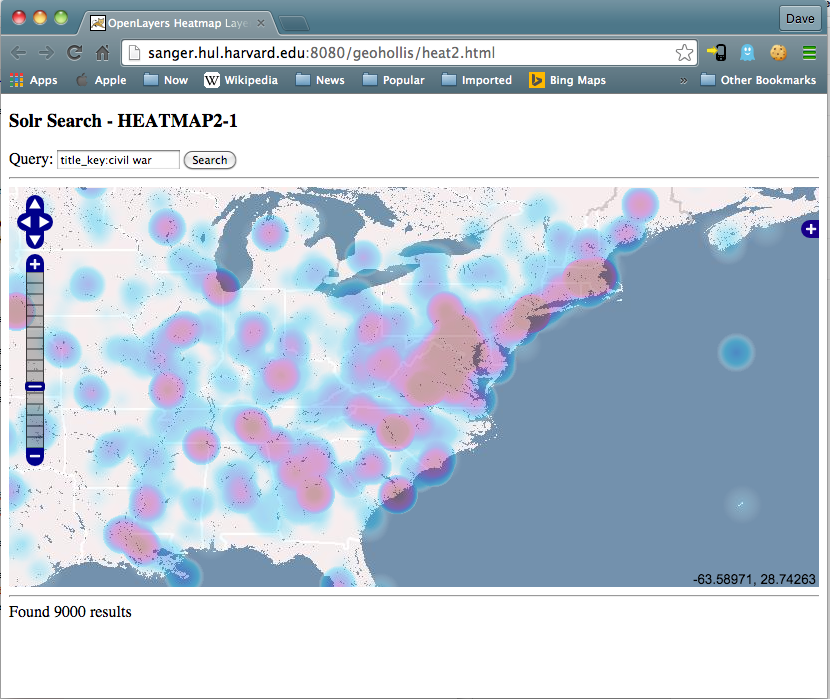Click the pan south arrow on the map
Viewport: 830px width, 699px height.
35,238
